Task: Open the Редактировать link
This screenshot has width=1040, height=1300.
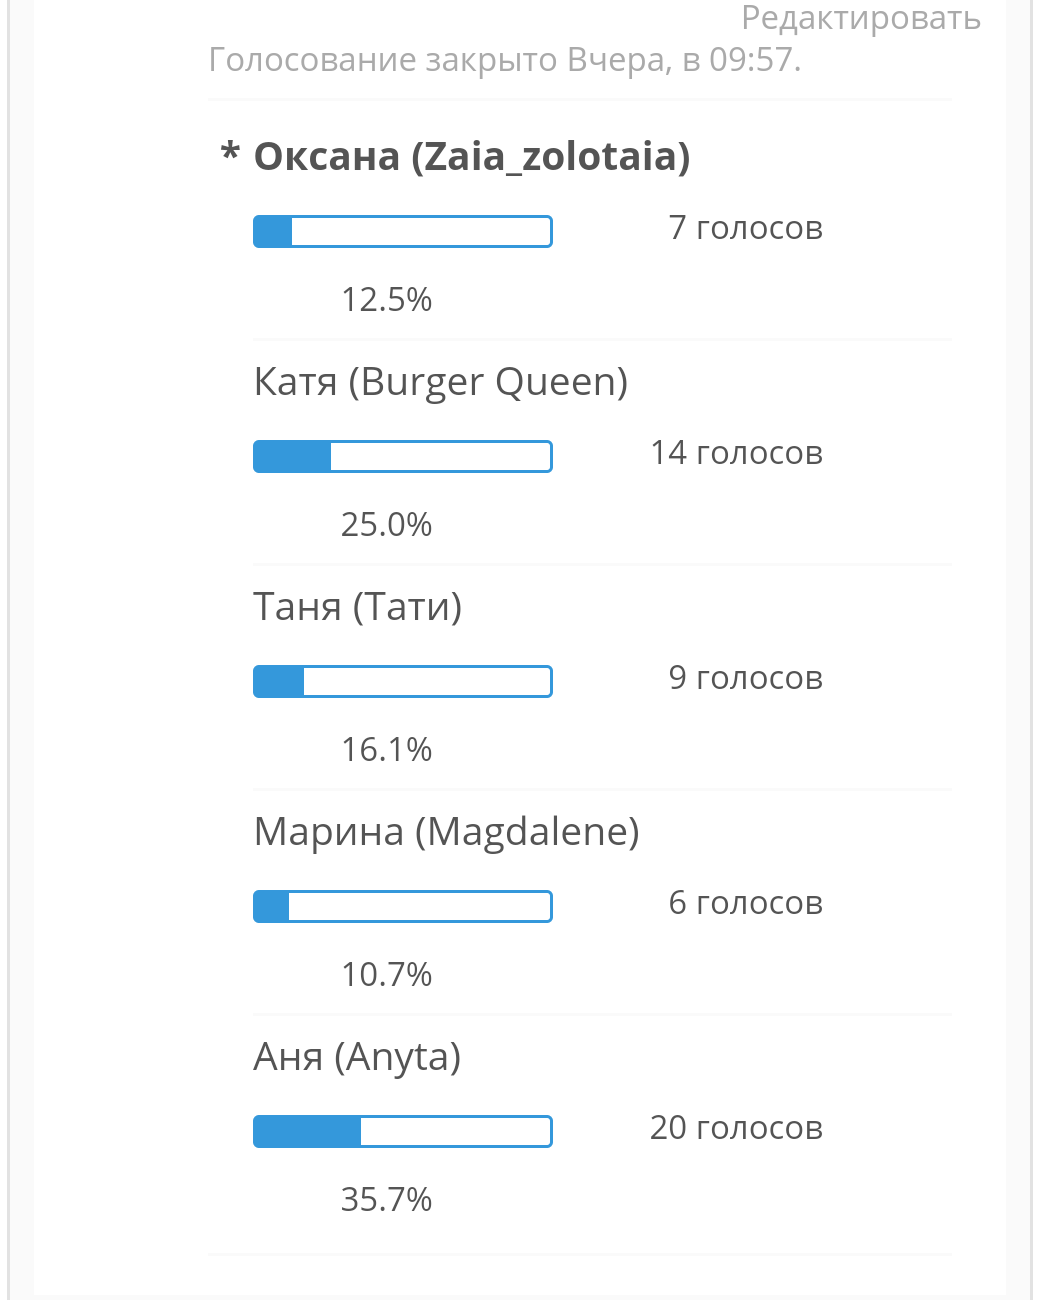Action: point(861,19)
